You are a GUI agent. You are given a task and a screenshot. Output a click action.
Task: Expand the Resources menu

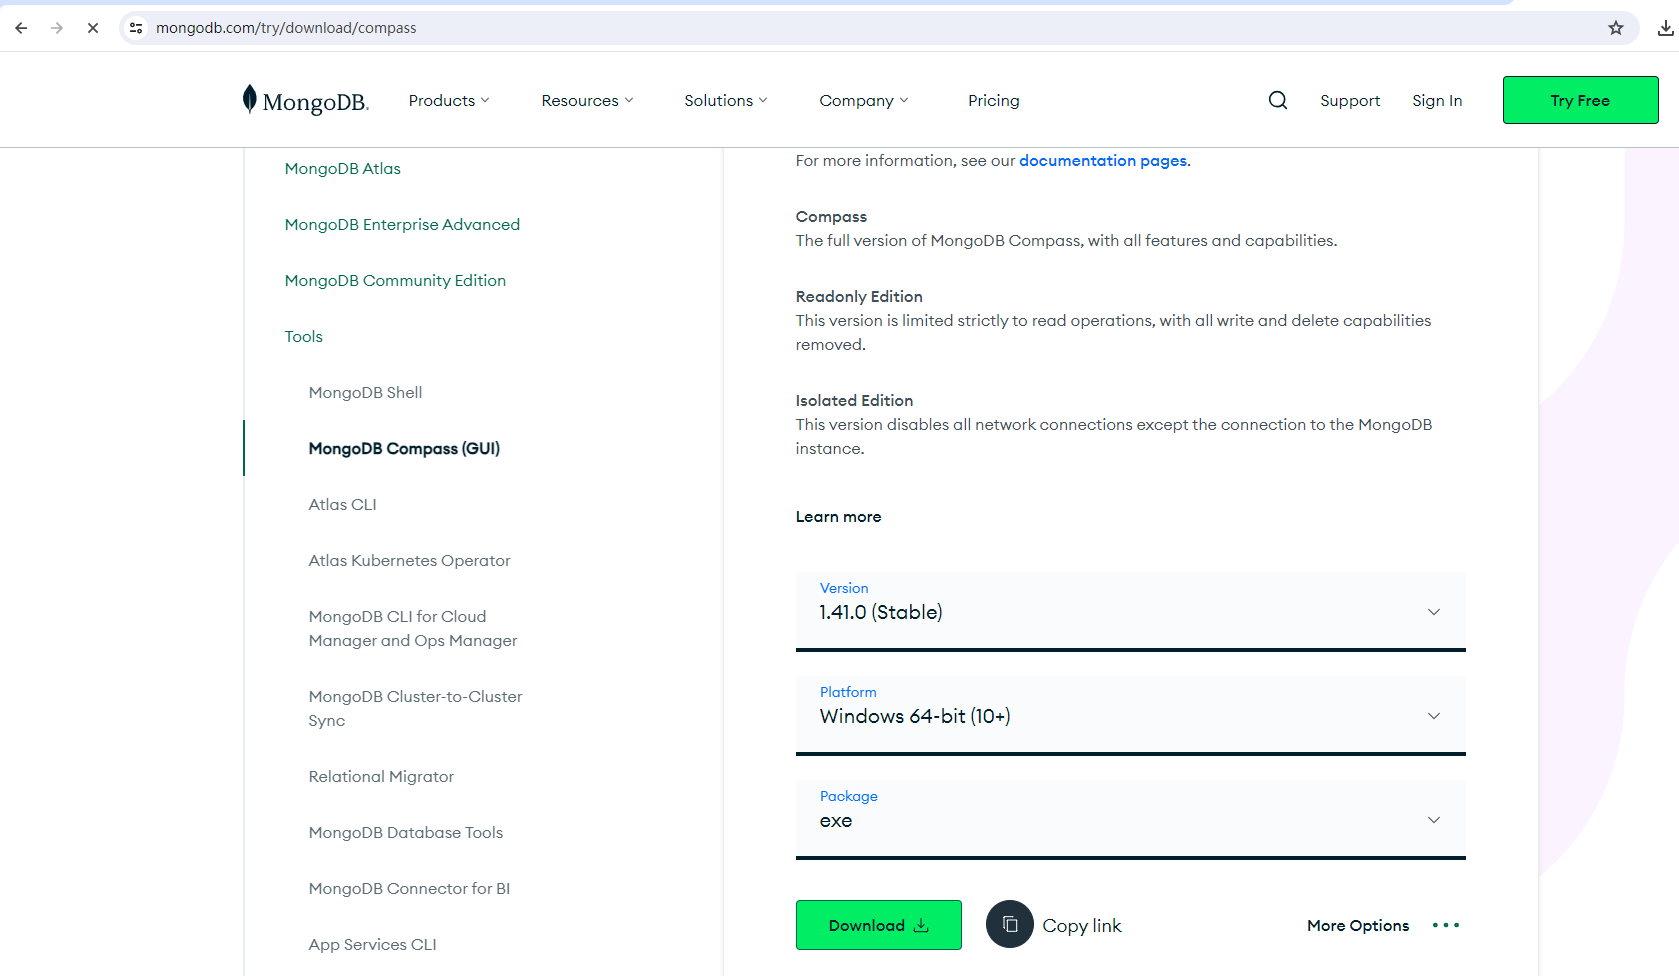(587, 100)
